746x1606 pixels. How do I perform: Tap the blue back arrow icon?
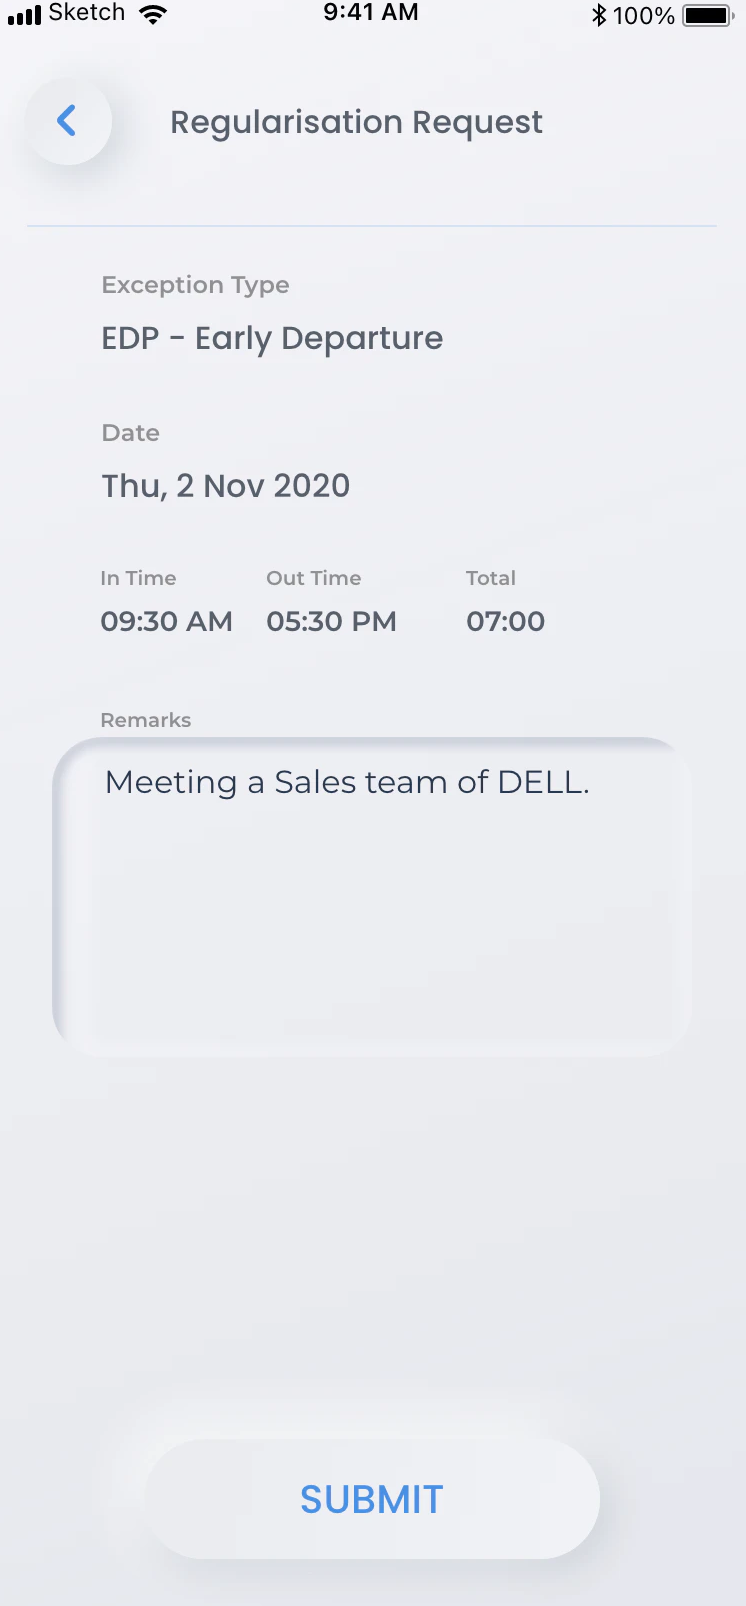click(67, 122)
